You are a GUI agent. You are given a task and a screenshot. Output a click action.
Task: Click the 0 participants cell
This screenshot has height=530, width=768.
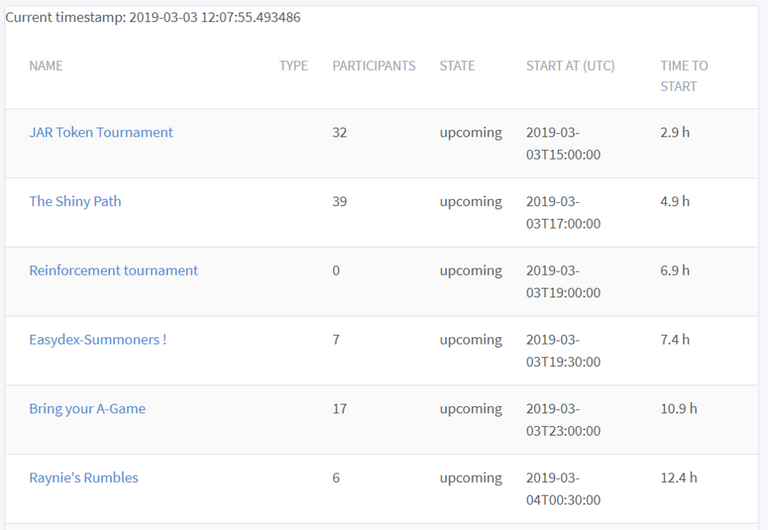coord(336,271)
